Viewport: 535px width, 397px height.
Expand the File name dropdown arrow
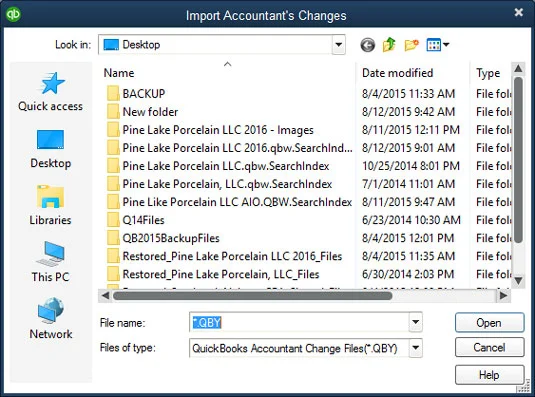point(415,322)
